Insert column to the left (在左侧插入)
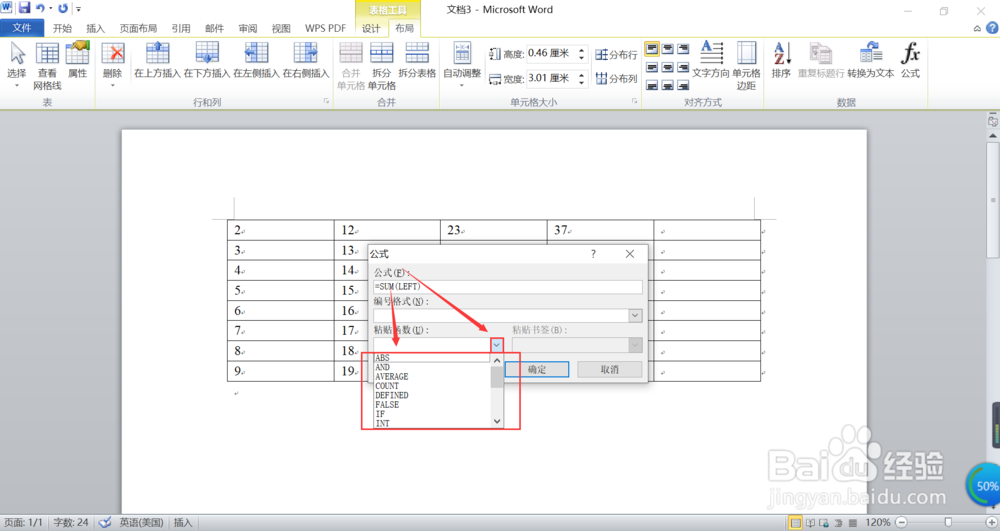 pyautogui.click(x=256, y=61)
